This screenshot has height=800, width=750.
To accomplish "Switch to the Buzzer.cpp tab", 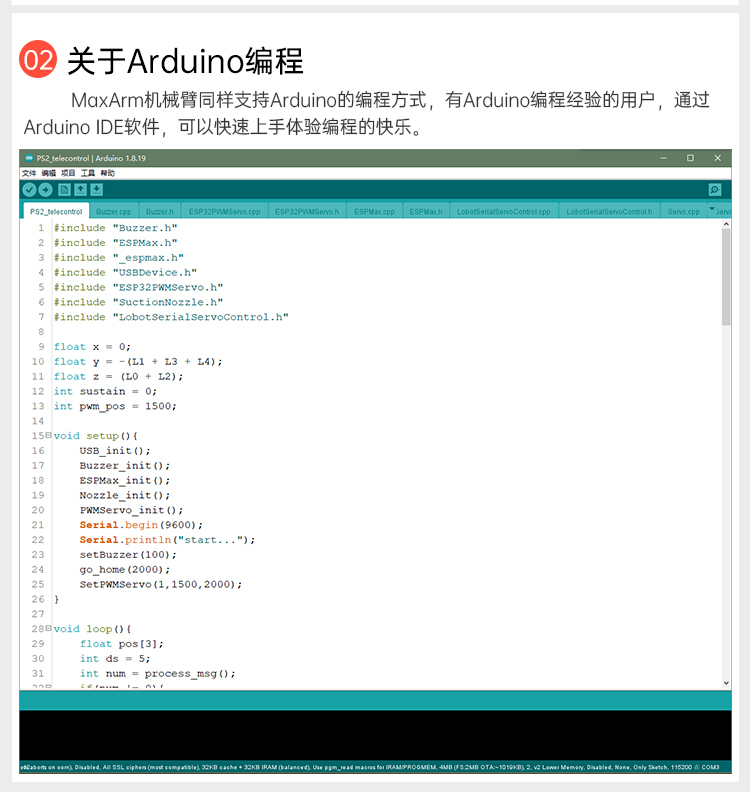I will [114, 212].
